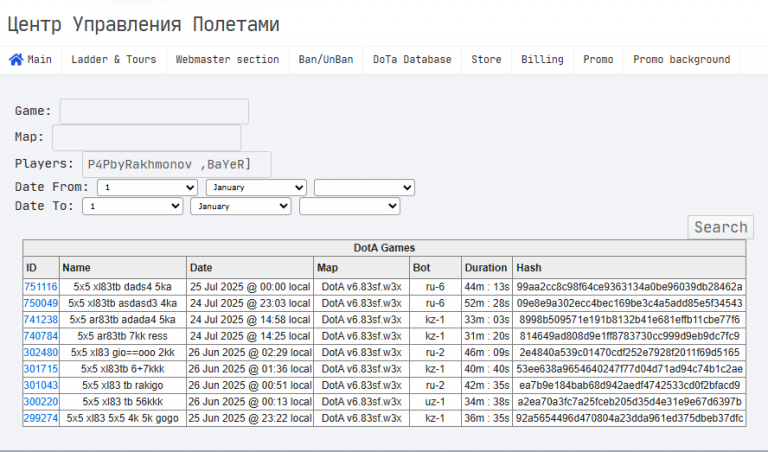Open game ID 299274 link
This screenshot has height=452, width=768.
pos(41,419)
